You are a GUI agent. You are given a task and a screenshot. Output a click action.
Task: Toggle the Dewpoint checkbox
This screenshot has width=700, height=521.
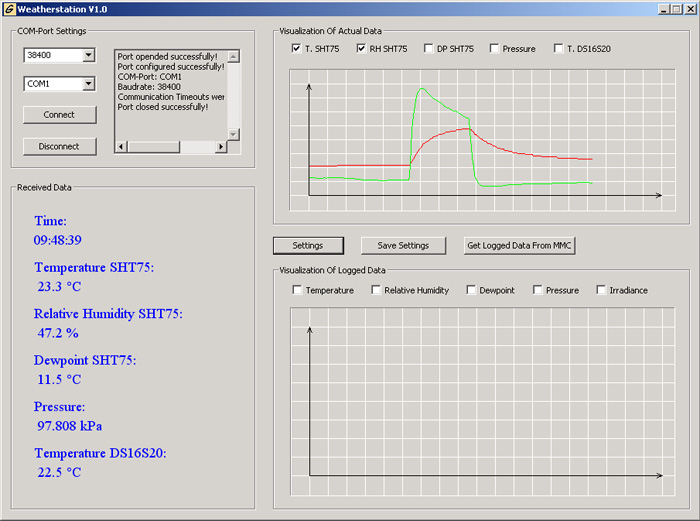[471, 290]
